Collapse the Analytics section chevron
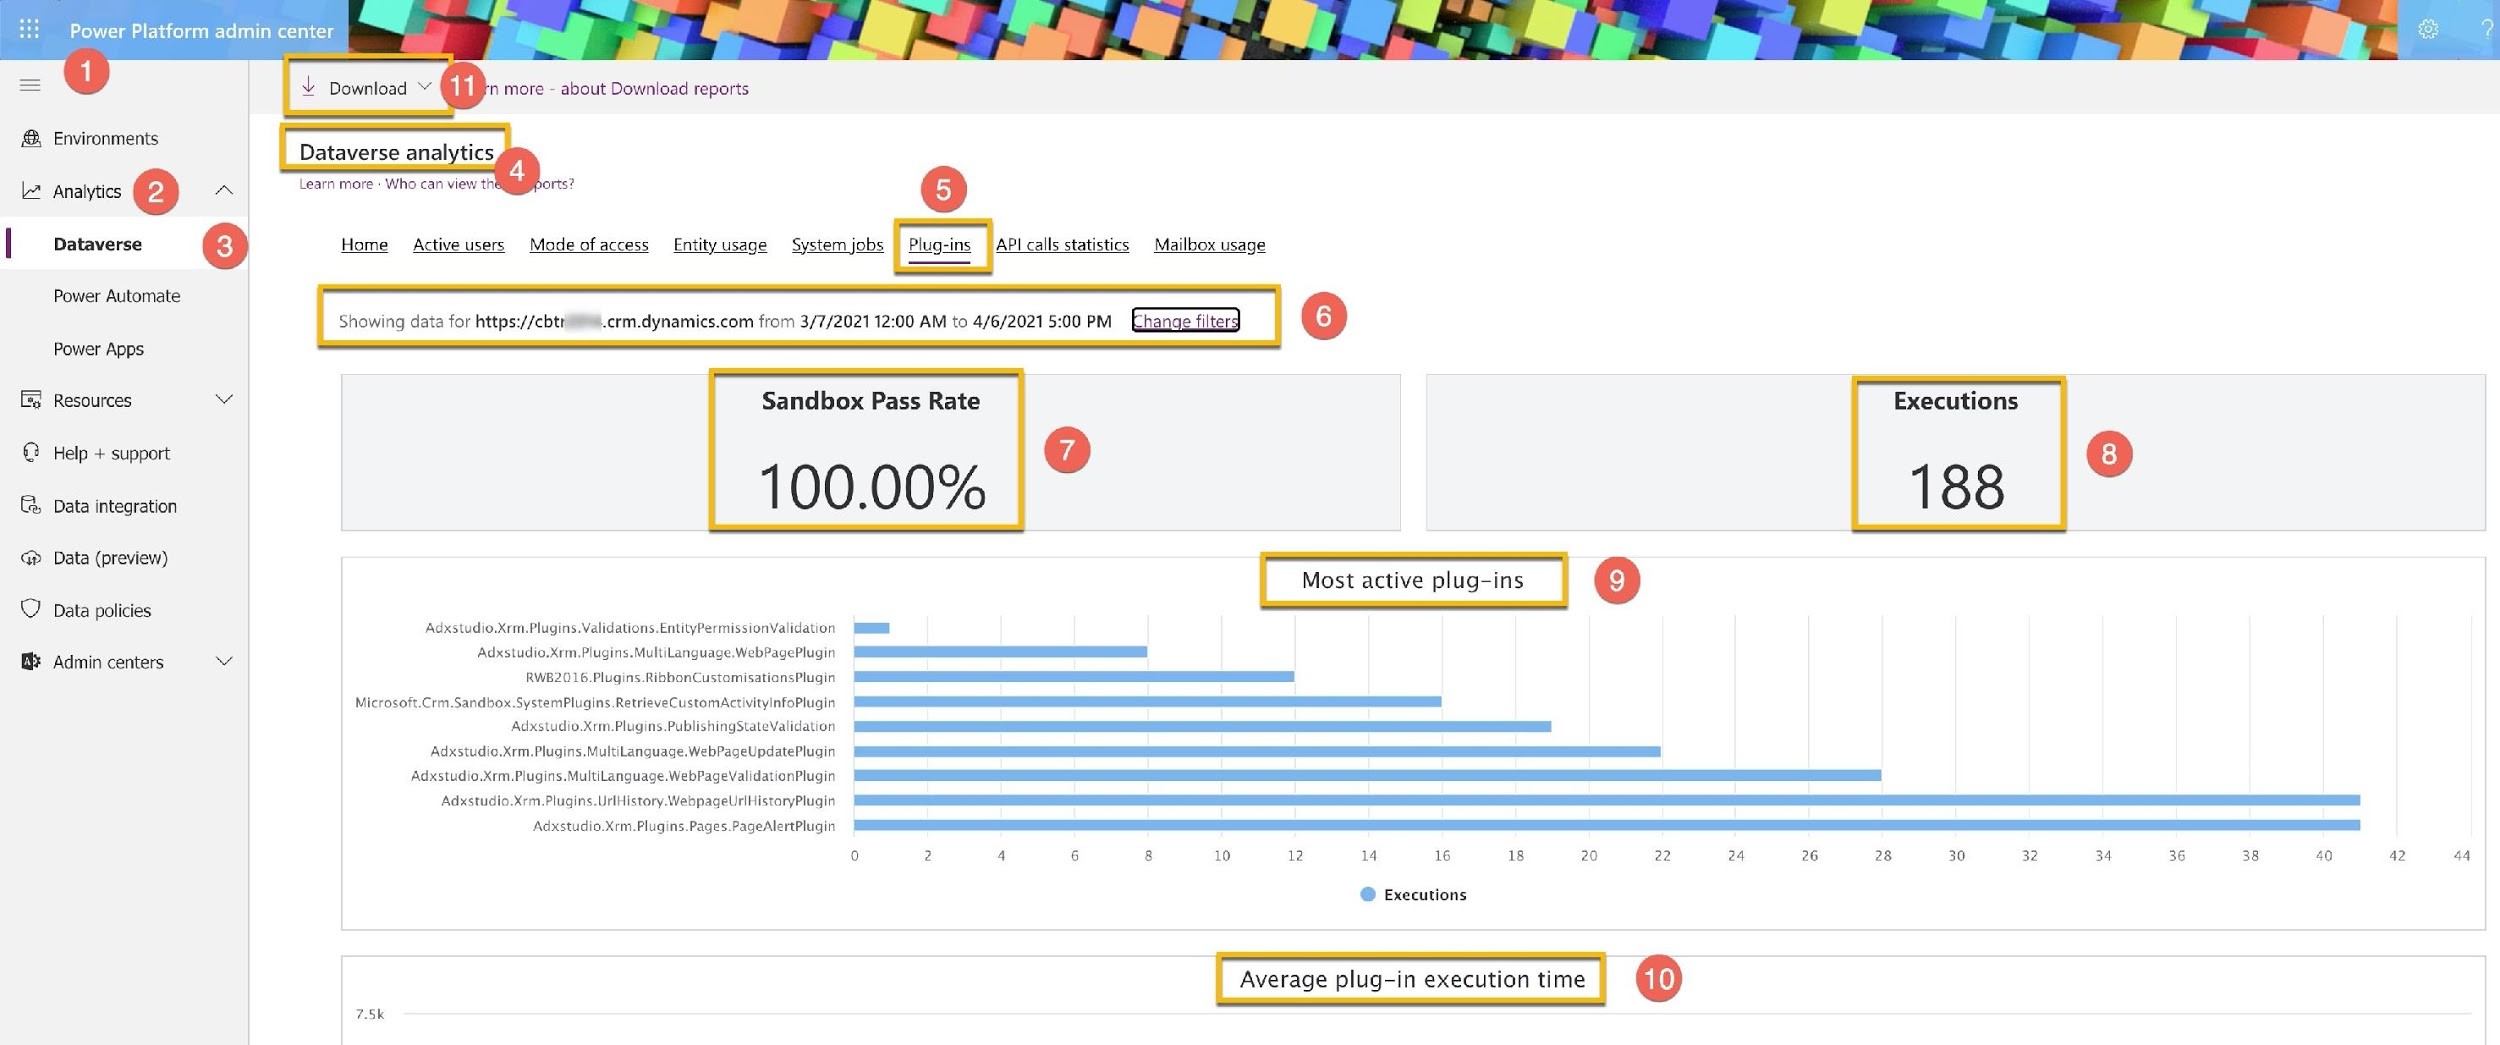2500x1045 pixels. (224, 190)
